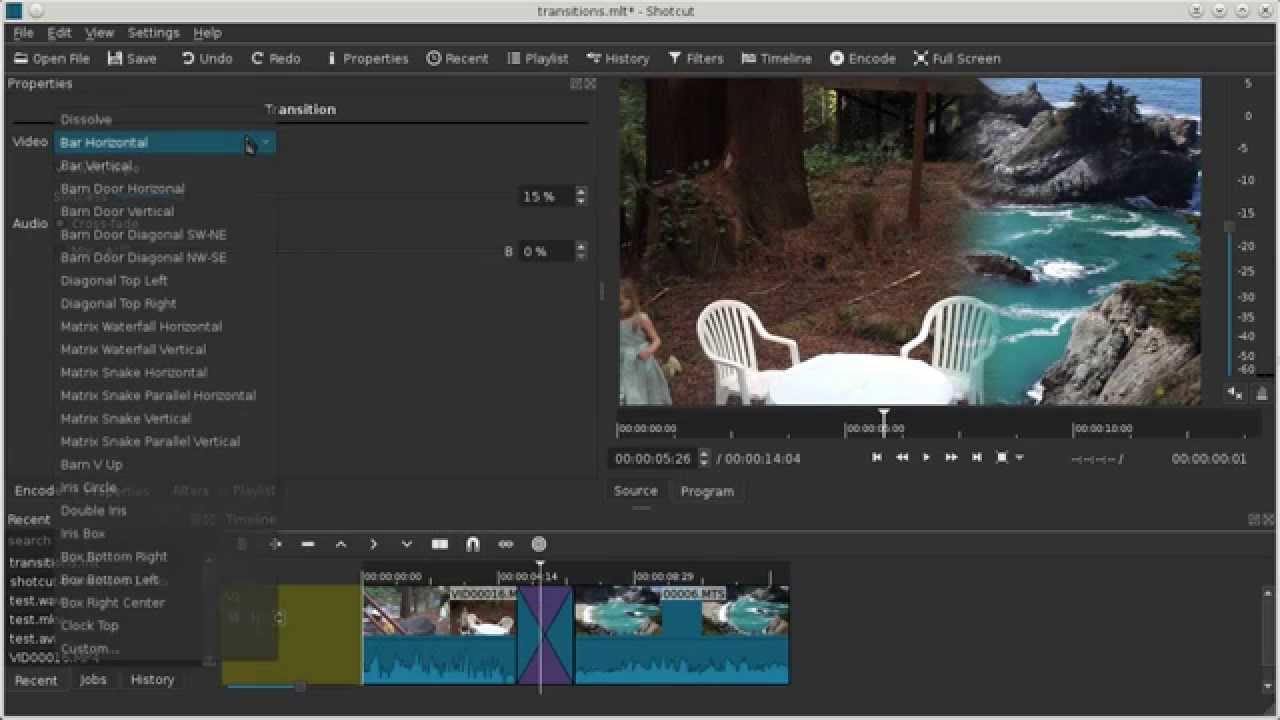Open the Settings menu
1280x720 pixels.
tap(153, 33)
